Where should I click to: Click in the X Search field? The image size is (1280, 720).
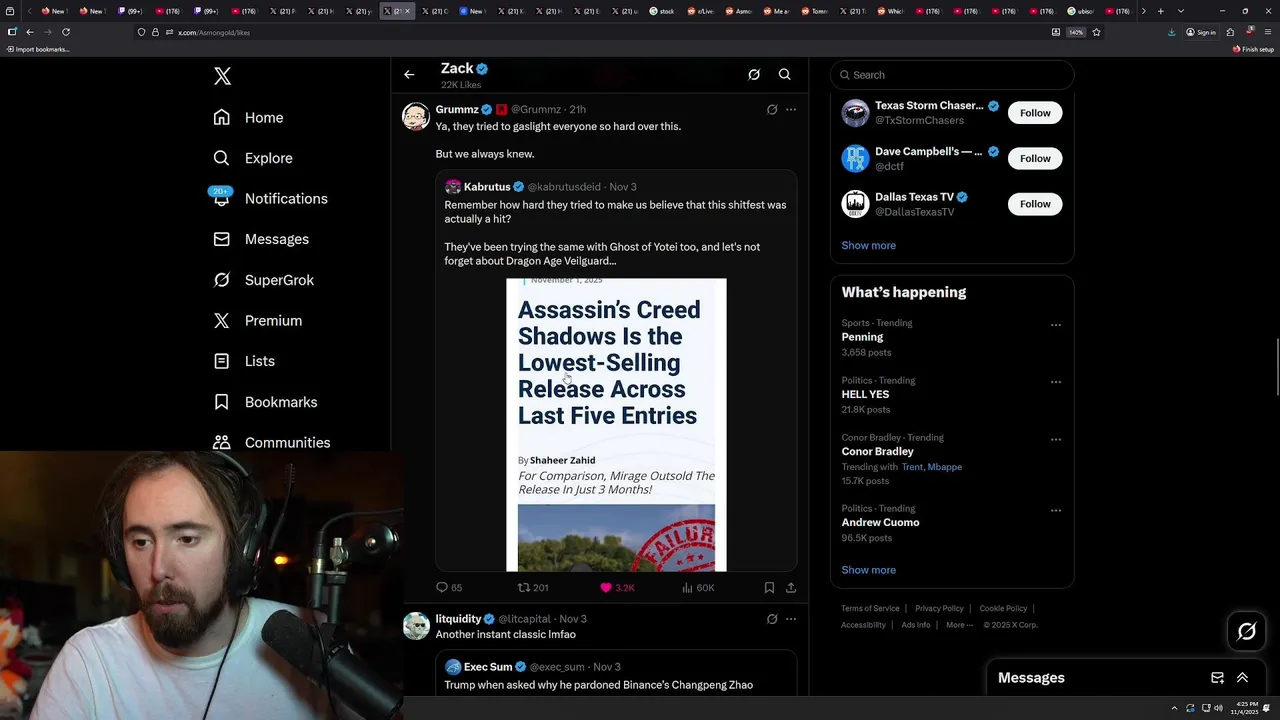(952, 75)
